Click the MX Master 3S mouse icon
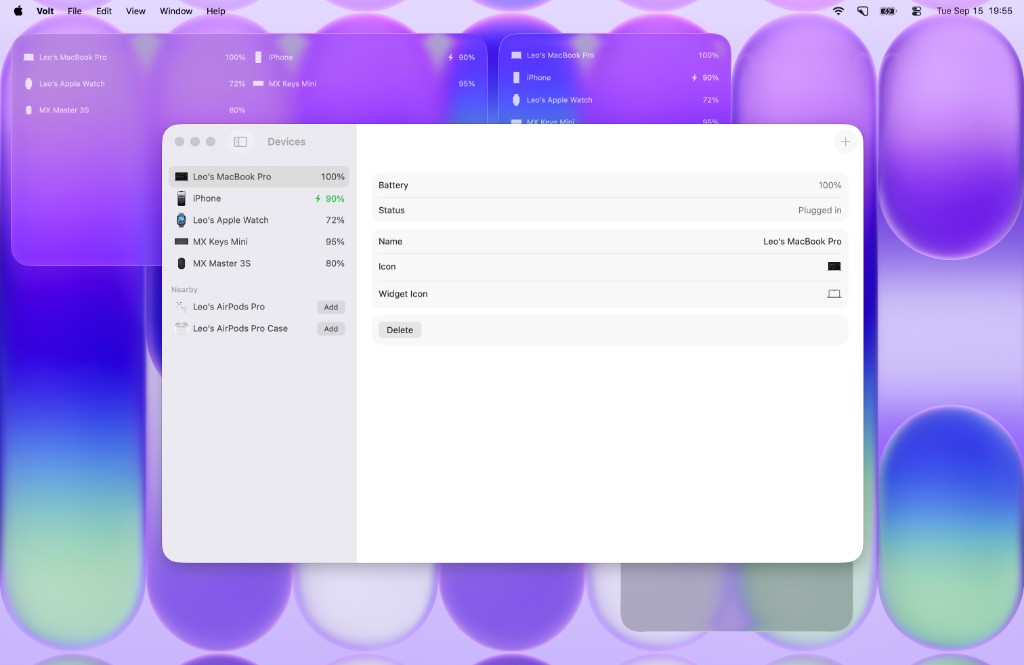 point(182,263)
